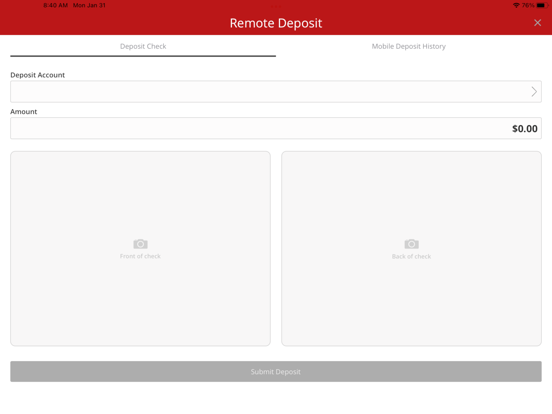Tap the battery indicator icon
The width and height of the screenshot is (552, 414).
(x=541, y=5)
